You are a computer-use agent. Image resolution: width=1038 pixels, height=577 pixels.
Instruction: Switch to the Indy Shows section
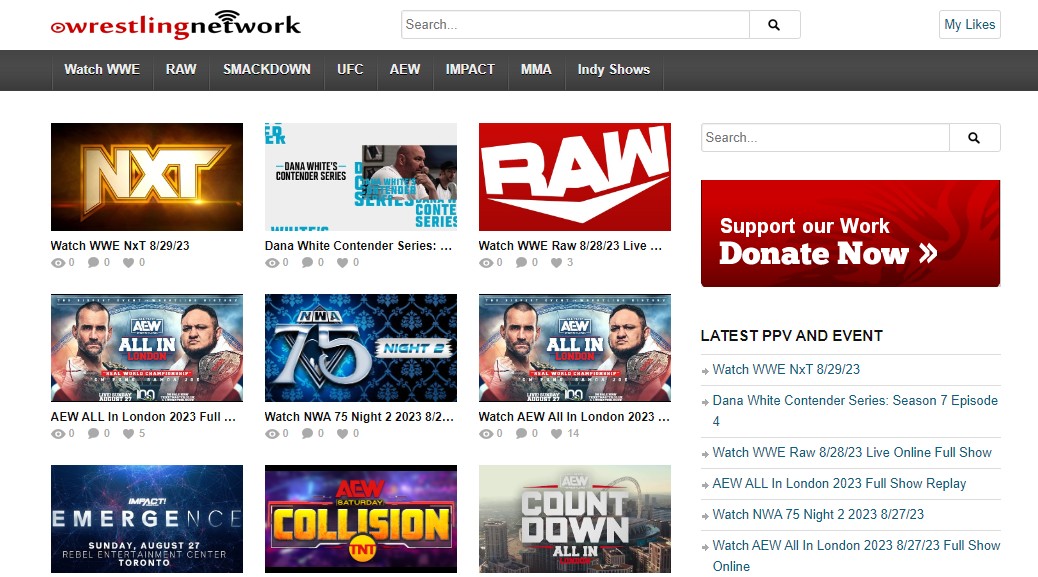pyautogui.click(x=613, y=70)
